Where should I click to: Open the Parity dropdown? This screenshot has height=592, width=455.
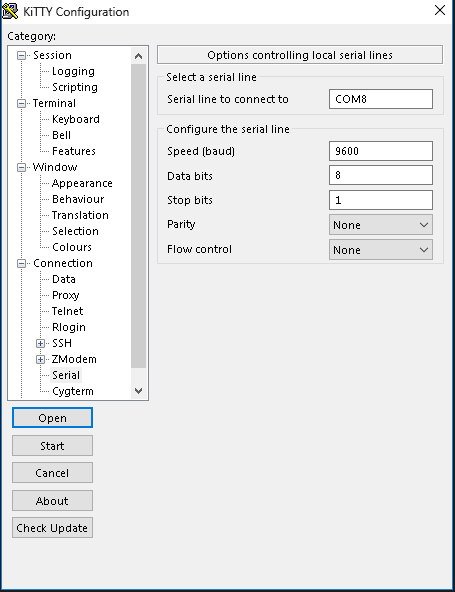click(x=381, y=225)
